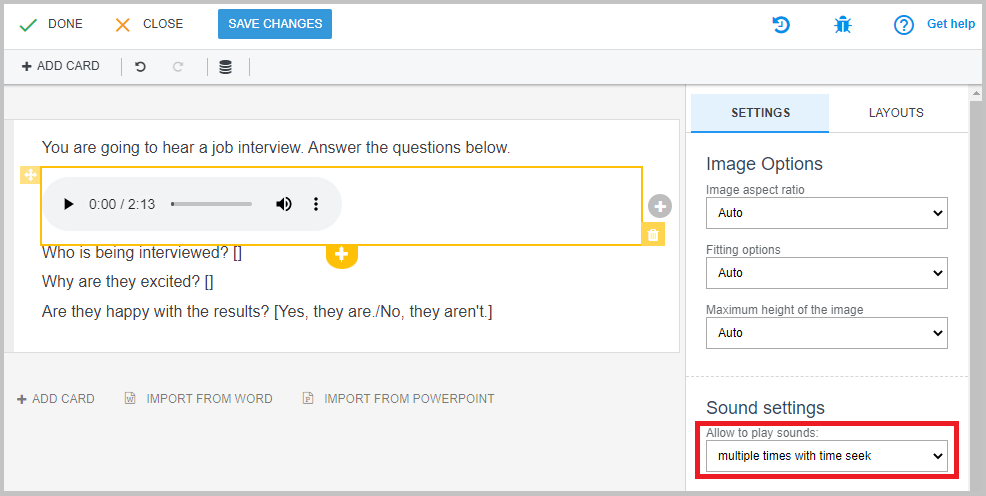Open the database stack icon
The image size is (986, 496).
[225, 67]
